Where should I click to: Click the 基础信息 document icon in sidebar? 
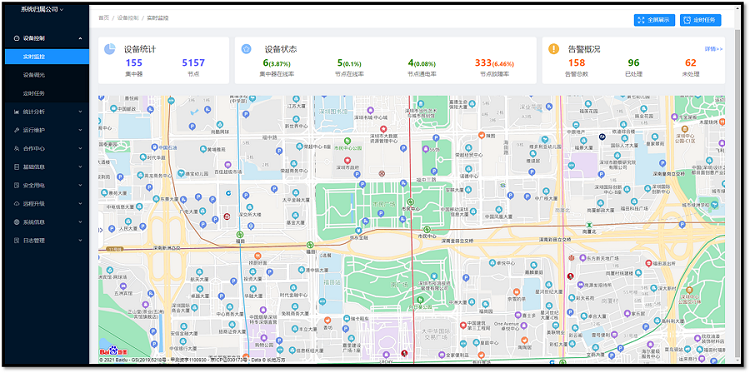[17, 167]
